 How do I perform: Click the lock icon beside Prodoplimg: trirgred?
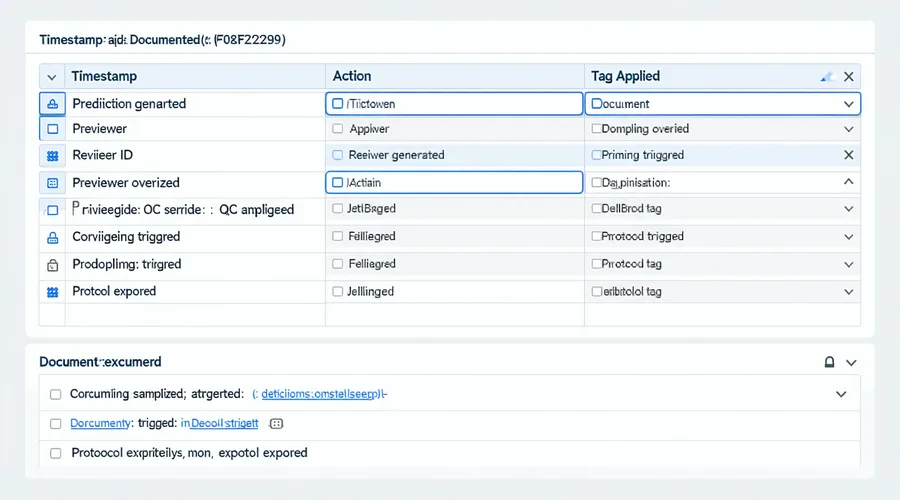click(52, 265)
